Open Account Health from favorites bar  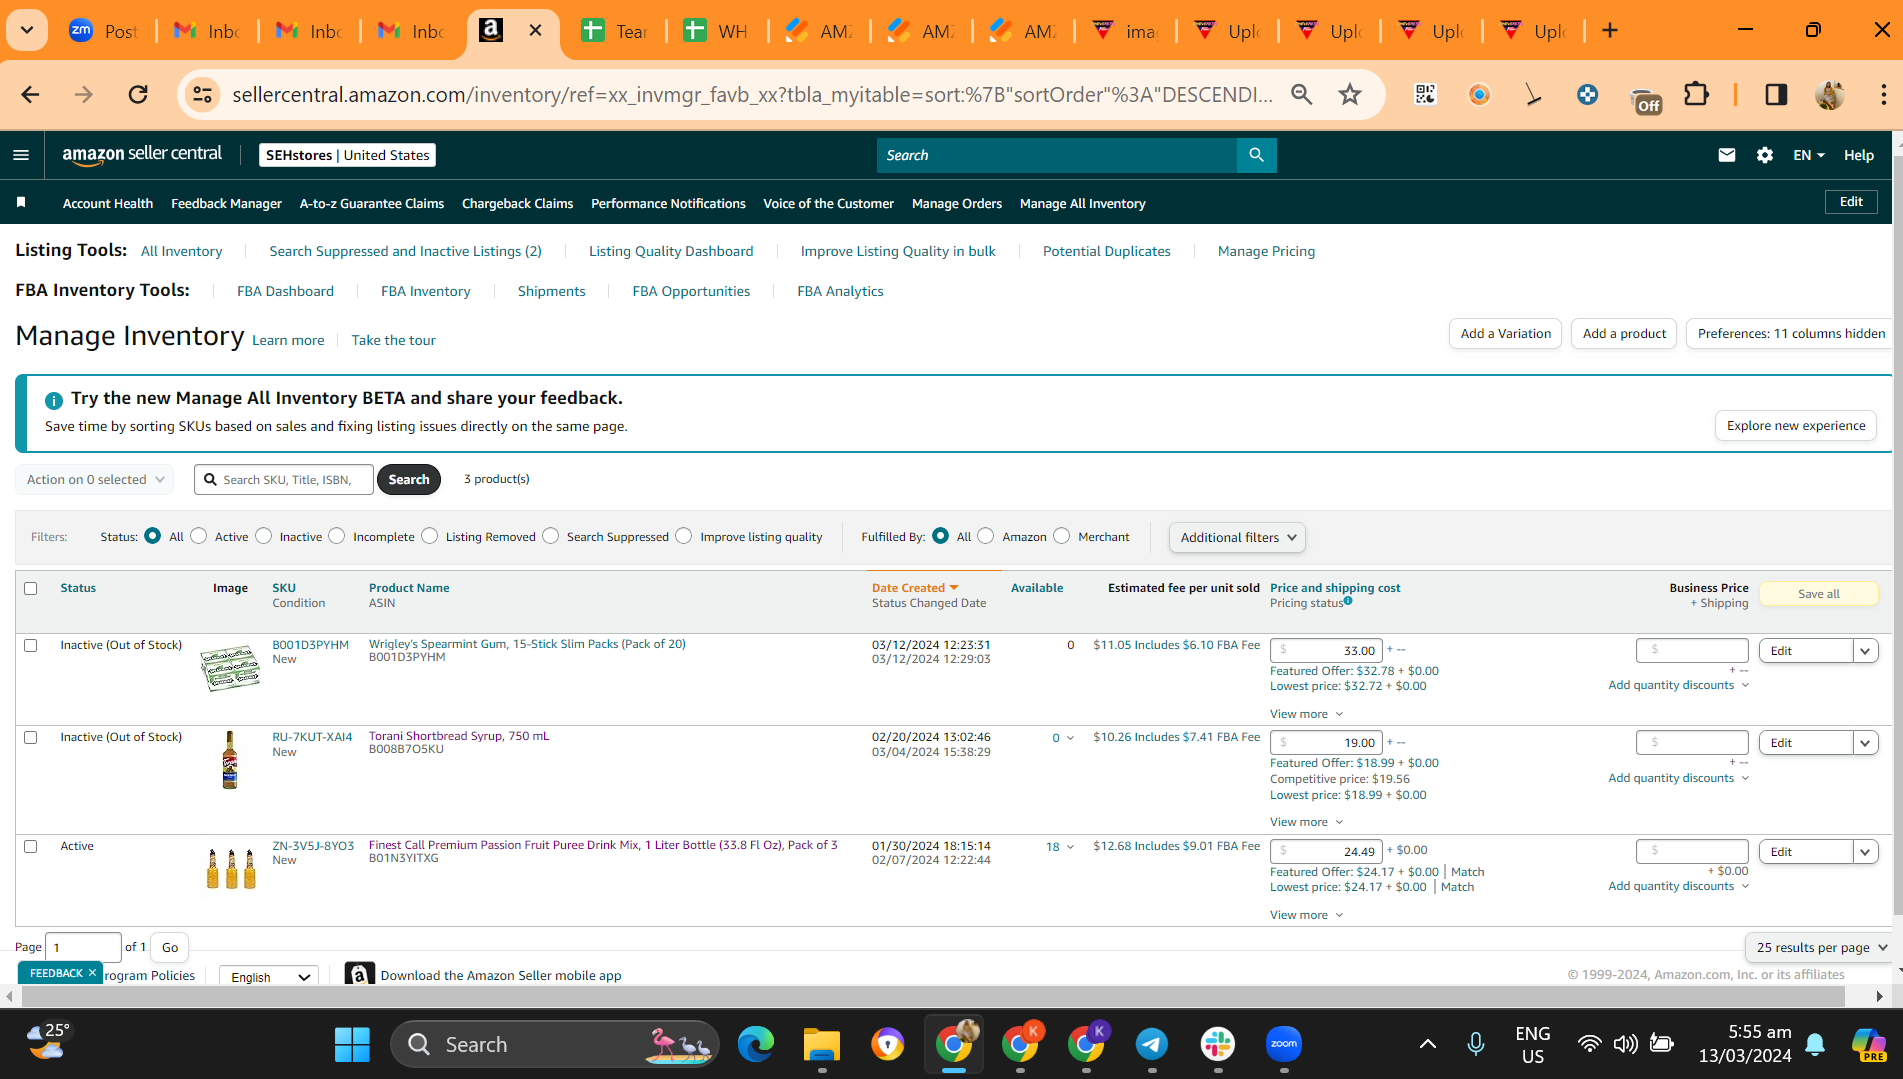[x=108, y=203]
